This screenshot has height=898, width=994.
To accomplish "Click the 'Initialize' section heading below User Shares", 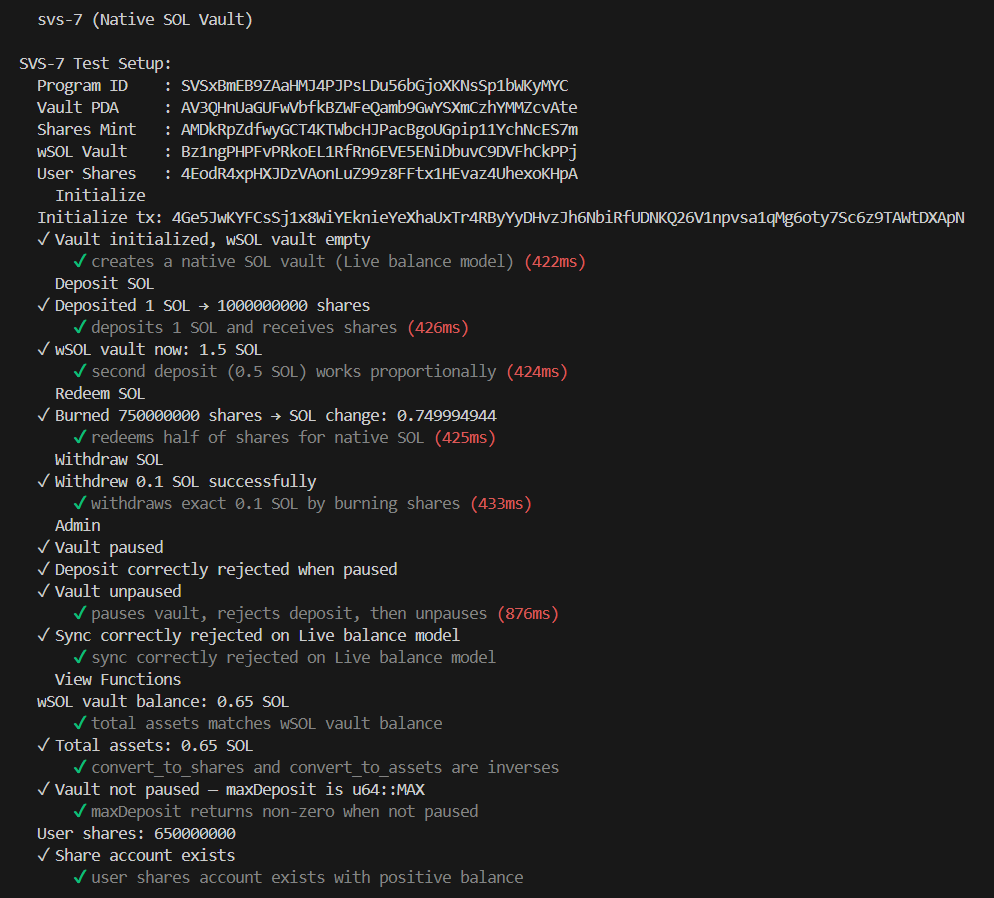I will [x=100, y=195].
